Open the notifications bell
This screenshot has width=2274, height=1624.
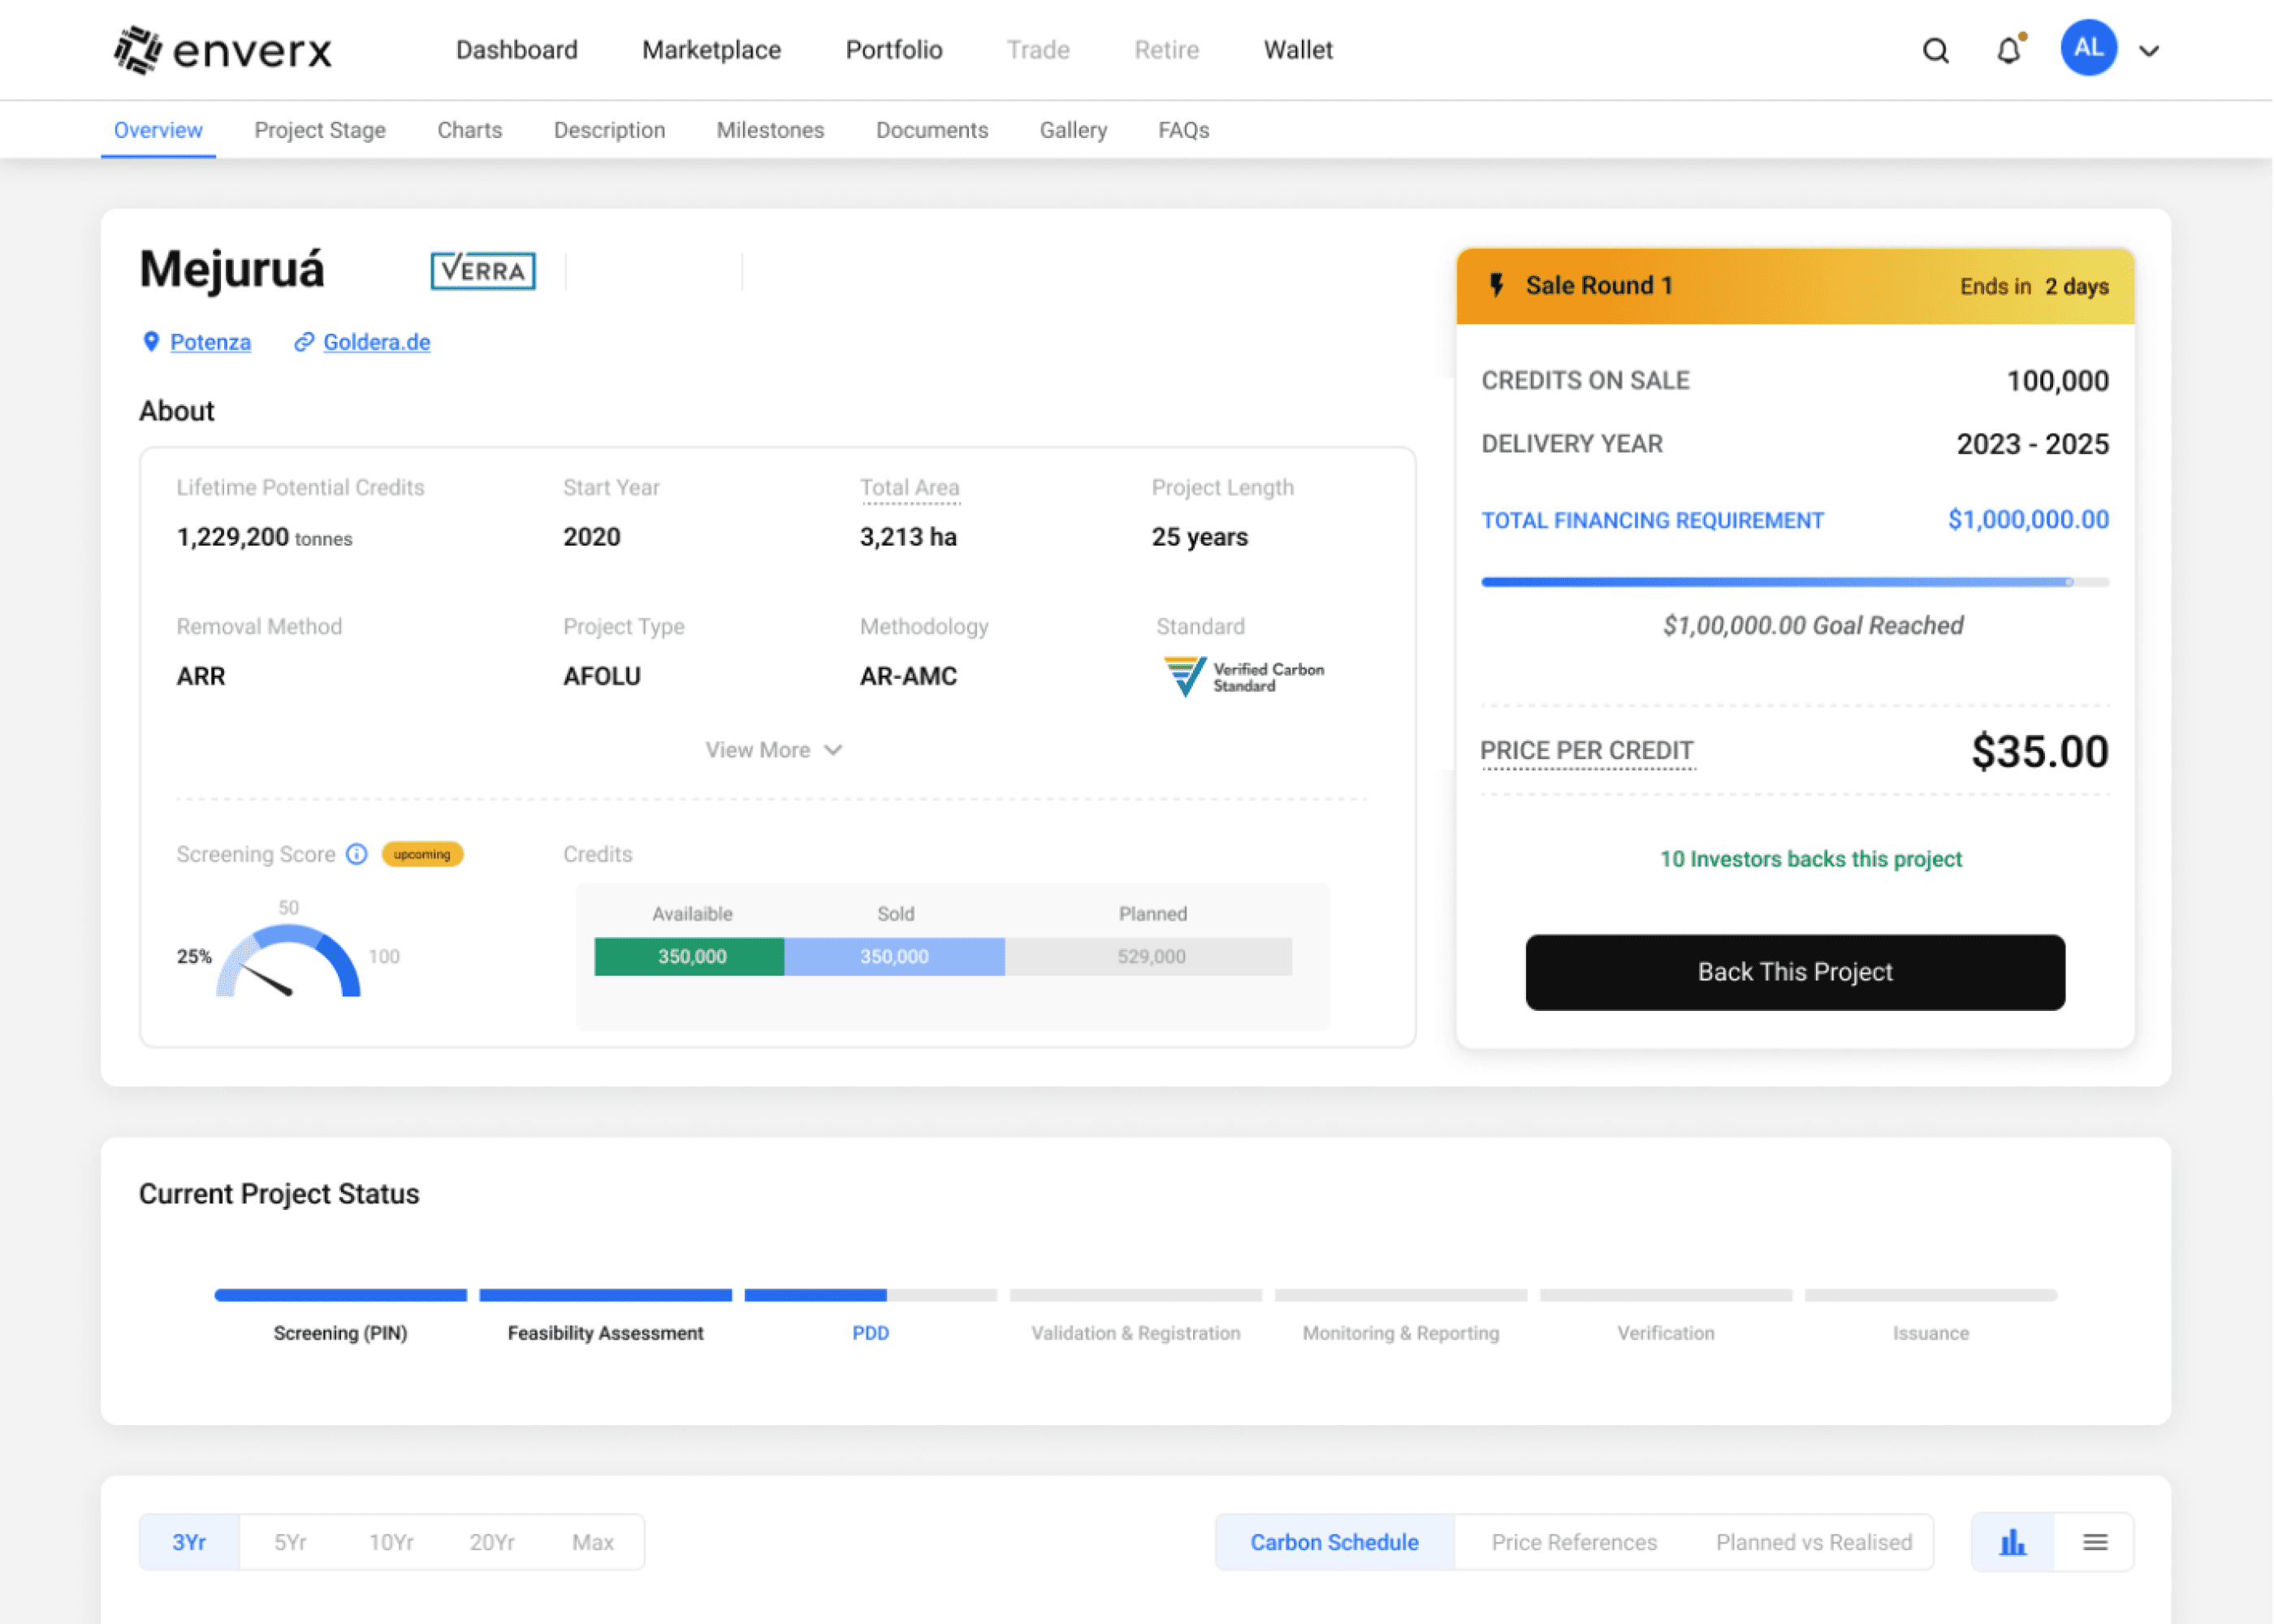point(2008,50)
